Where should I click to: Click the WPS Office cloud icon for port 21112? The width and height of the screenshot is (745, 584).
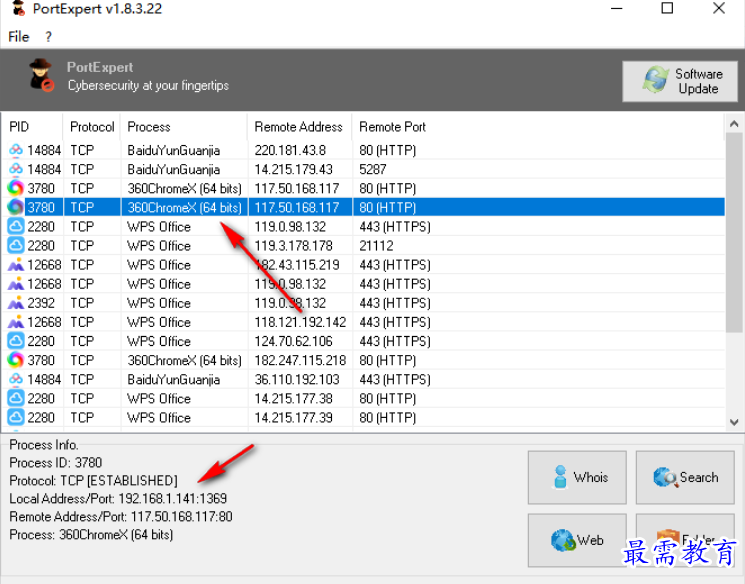click(x=16, y=246)
